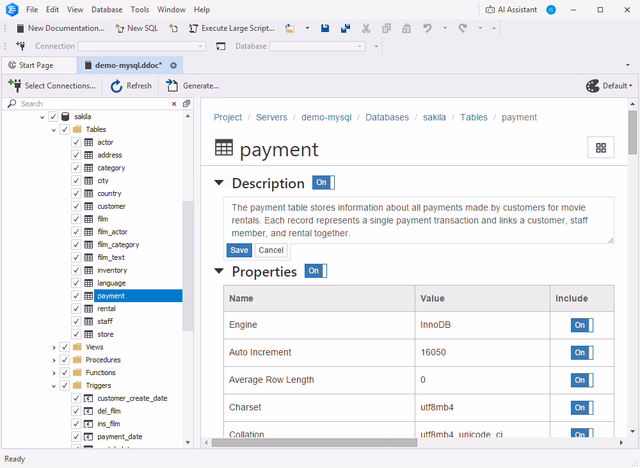Click the Project breadcrumb link
640x468 pixels.
(228, 118)
